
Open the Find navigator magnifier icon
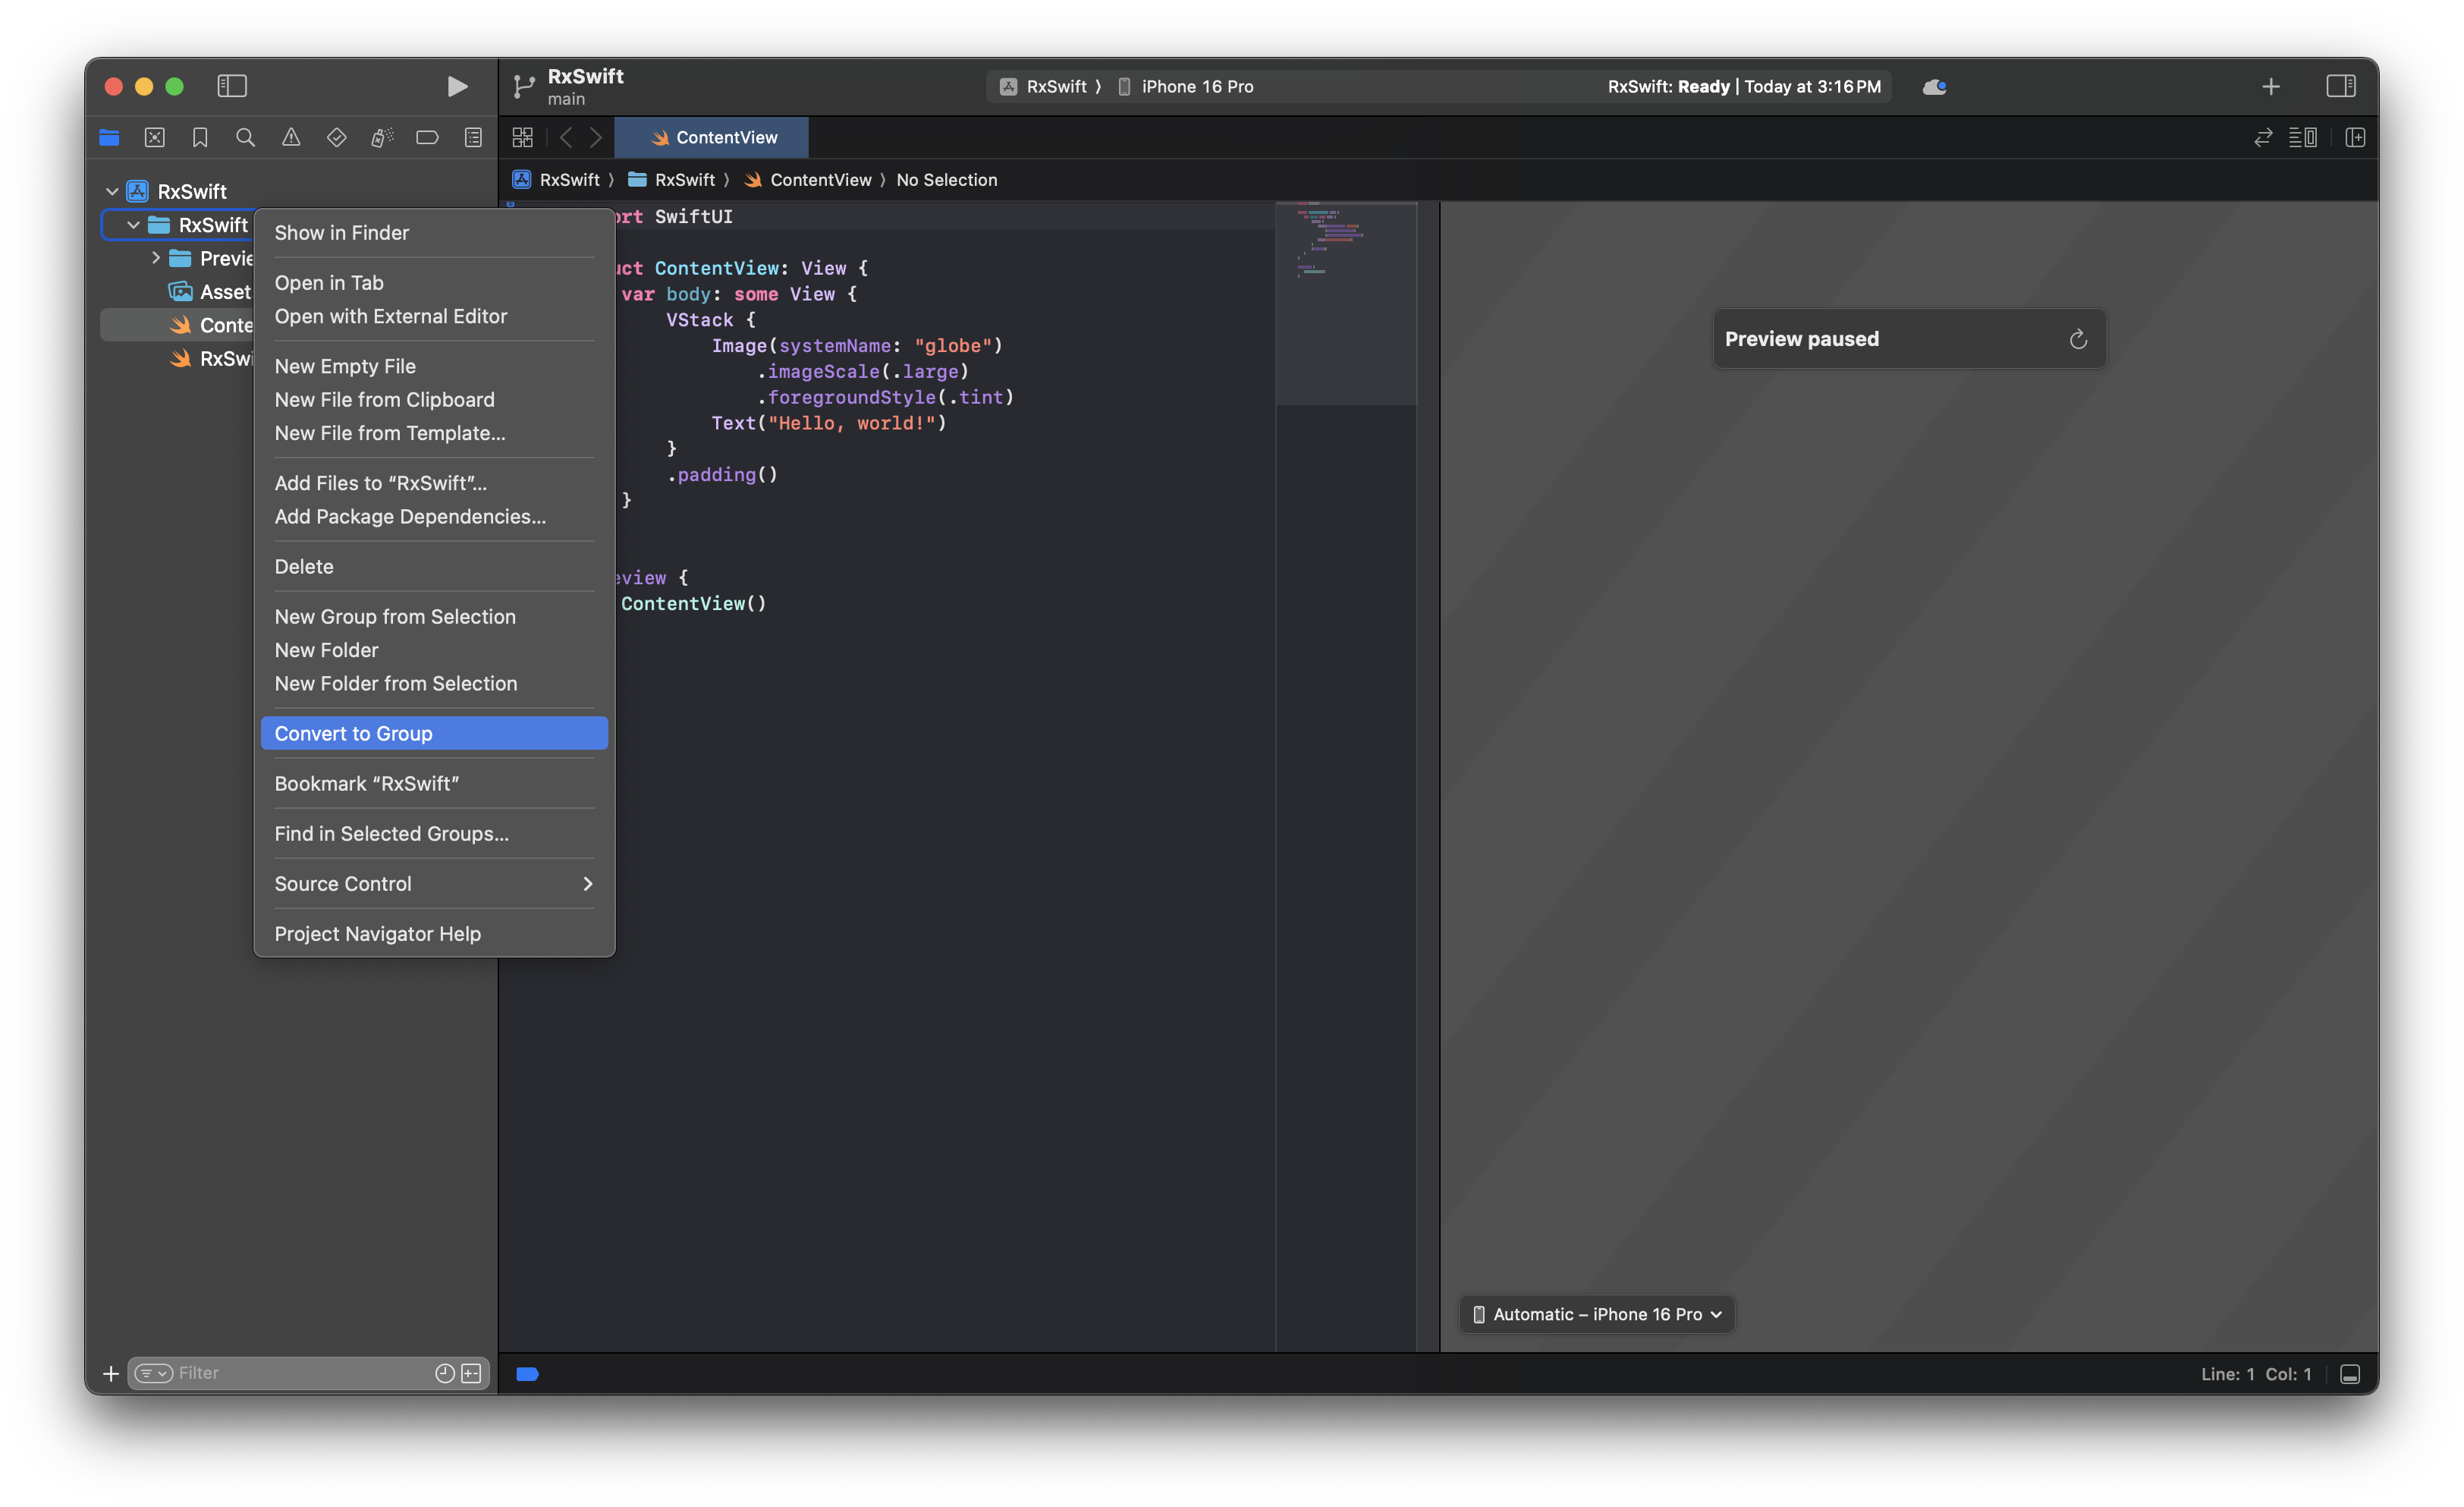(x=245, y=137)
